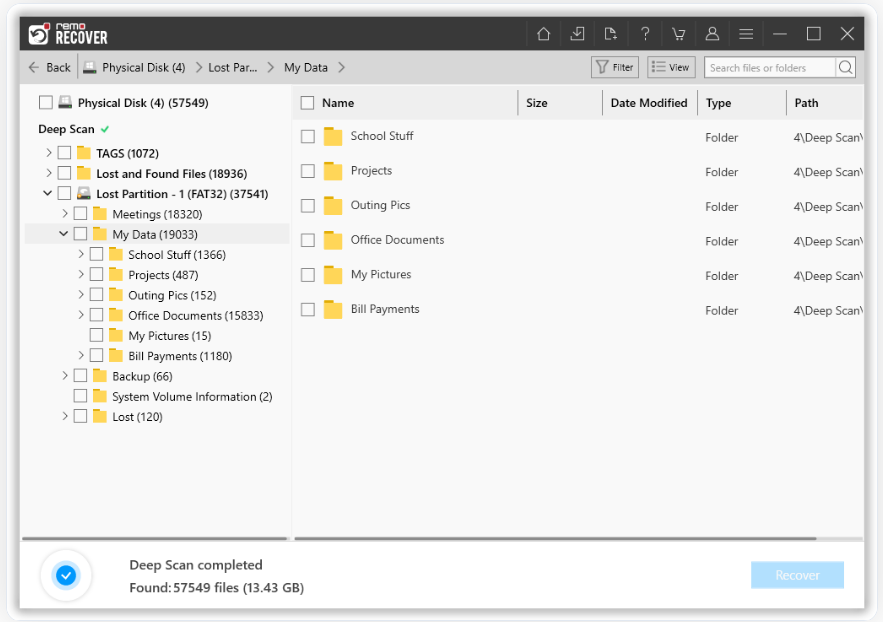Image resolution: width=883 pixels, height=622 pixels.
Task: Click the save recovery session icon
Action: (x=577, y=33)
